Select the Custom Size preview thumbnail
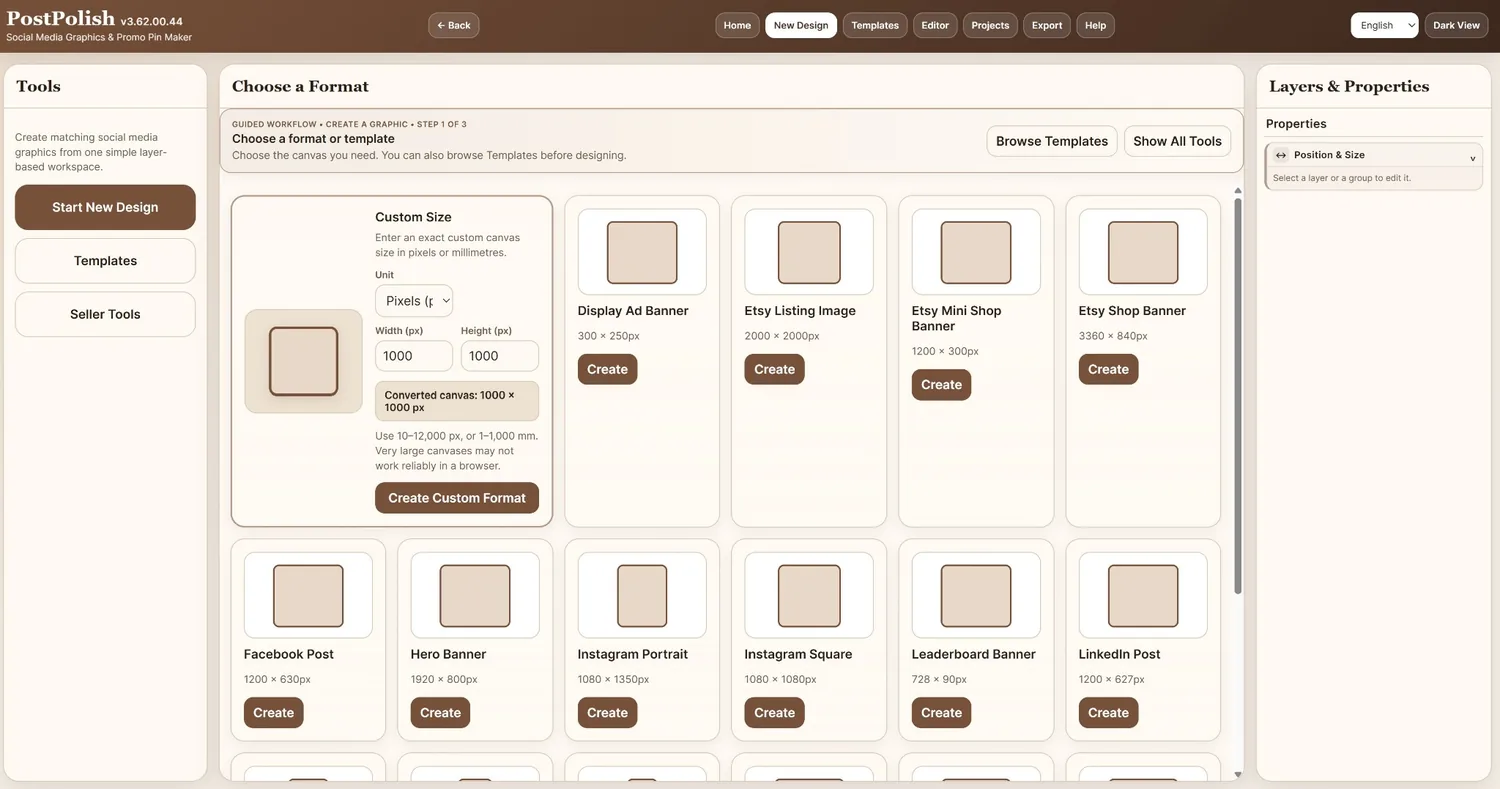The width and height of the screenshot is (1500, 789). pyautogui.click(x=303, y=361)
